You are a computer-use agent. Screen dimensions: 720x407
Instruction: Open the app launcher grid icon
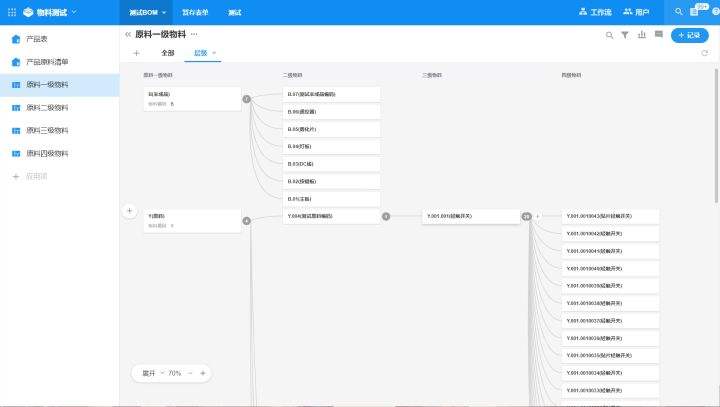pos(12,12)
